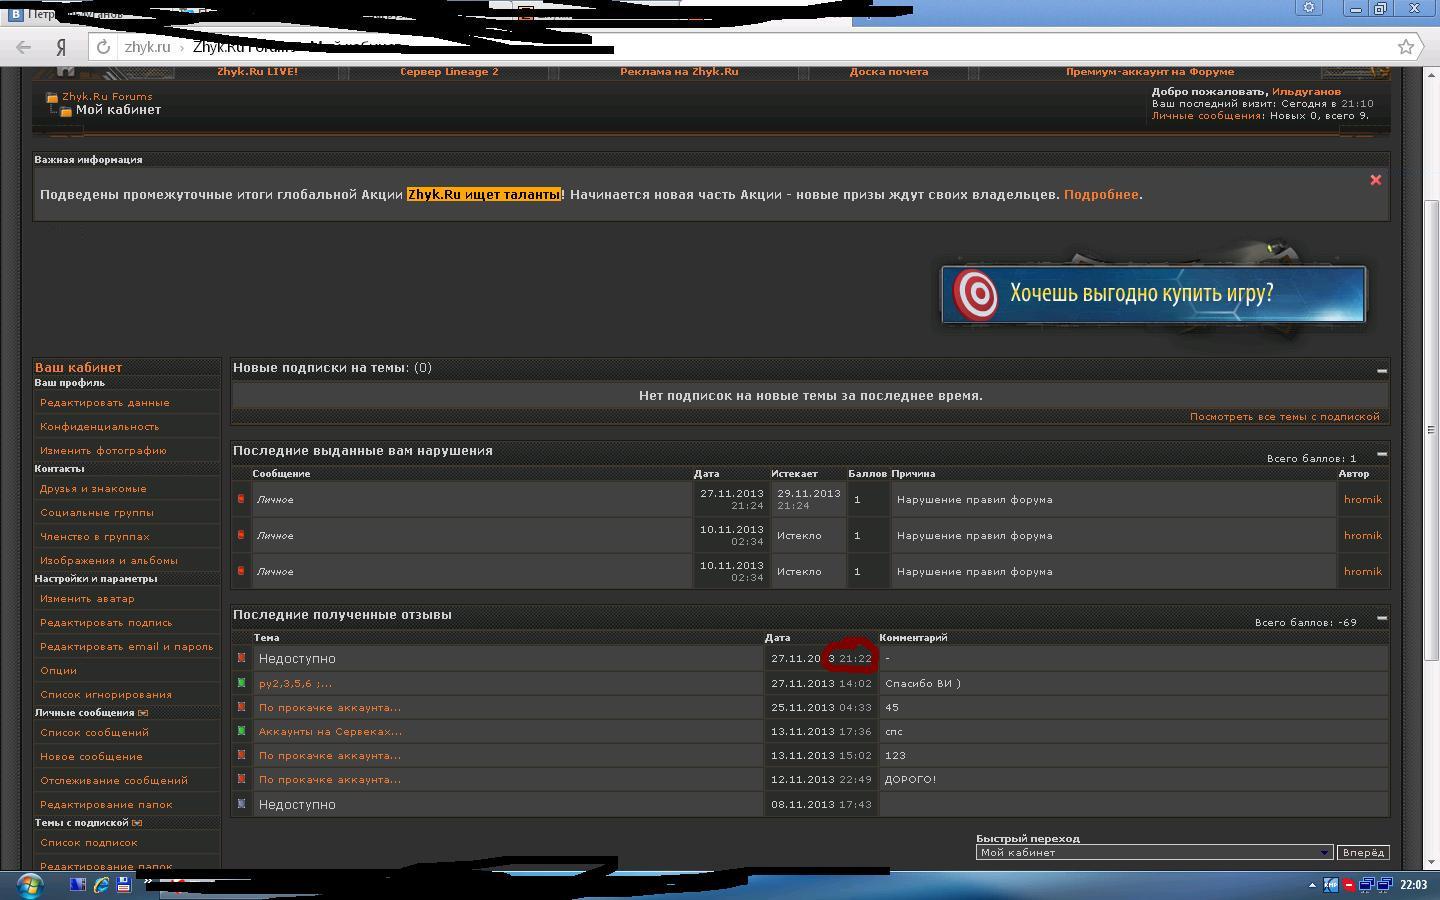
Task: Close the important information notice with red X
Action: point(1375,180)
